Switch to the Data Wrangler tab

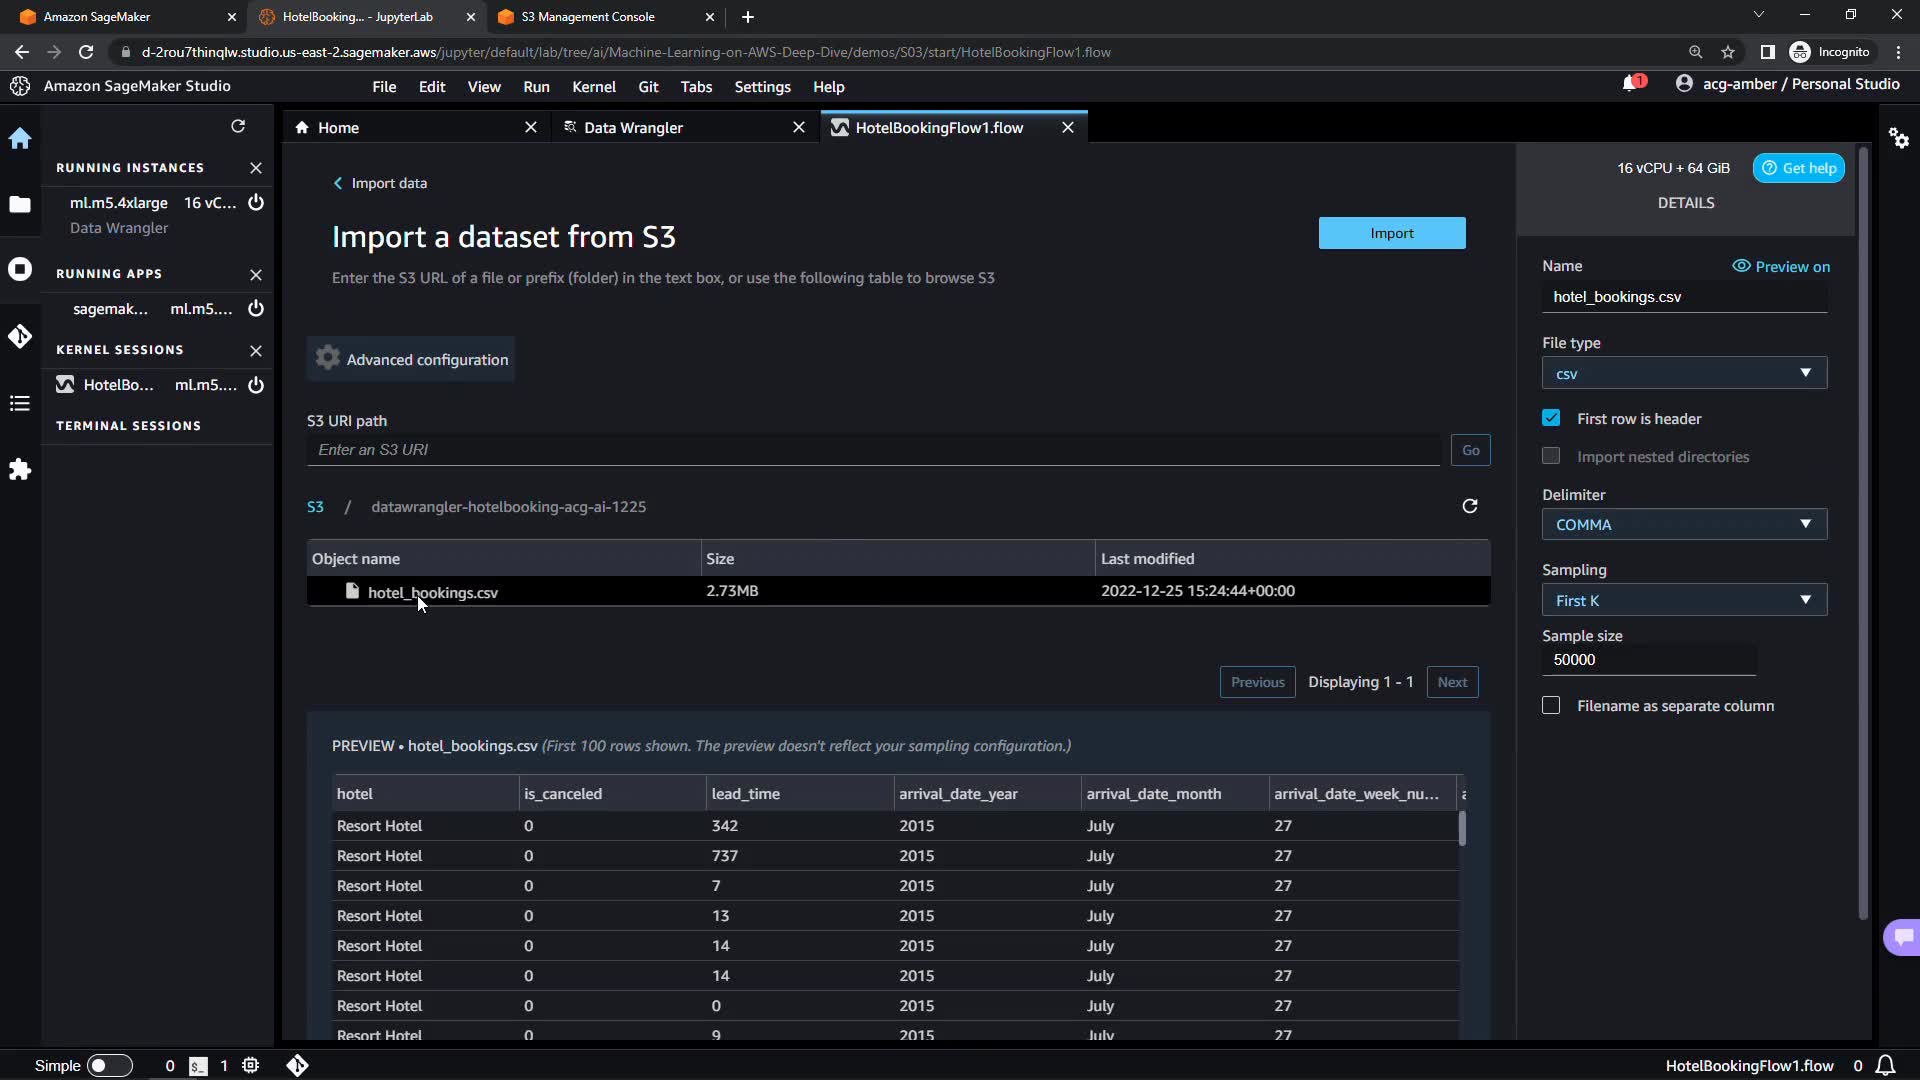(x=633, y=128)
